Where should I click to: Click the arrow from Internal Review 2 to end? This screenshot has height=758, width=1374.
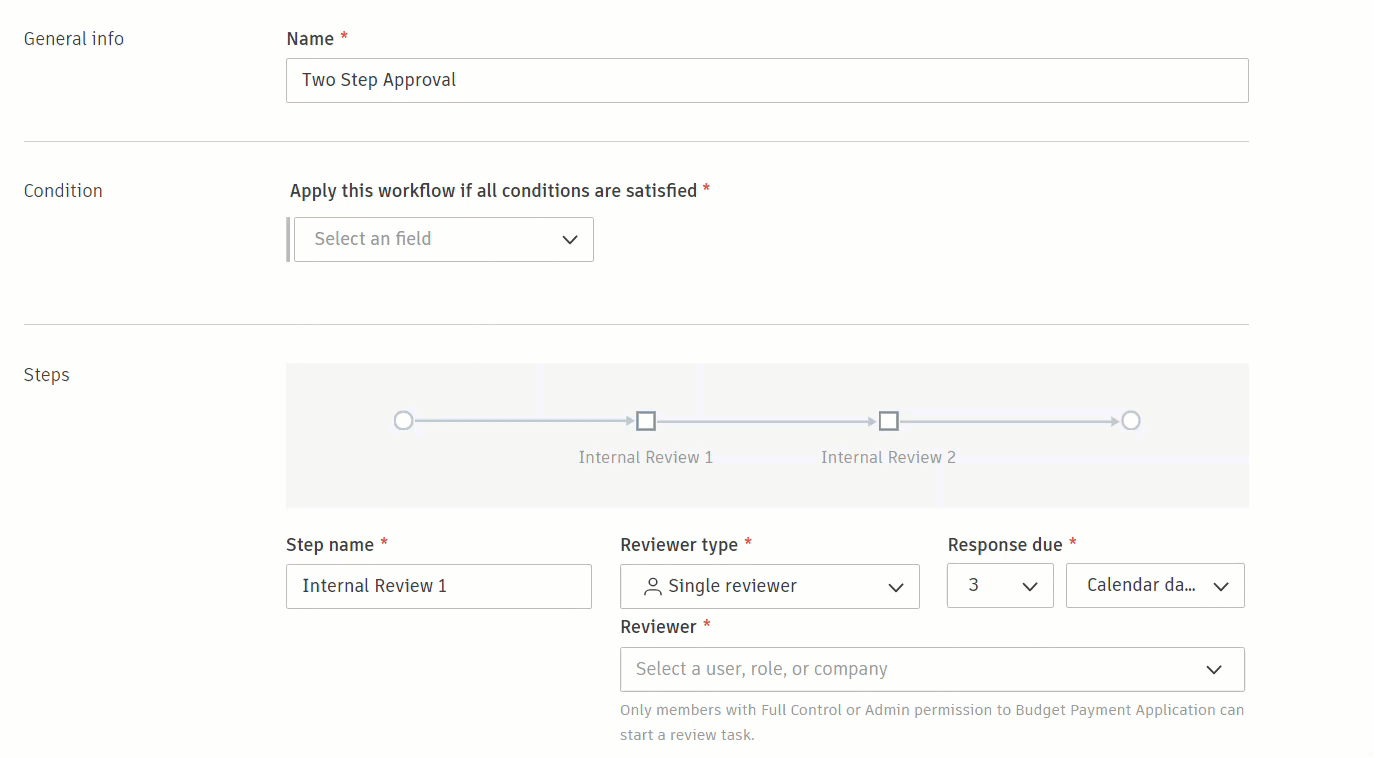pyautogui.click(x=1009, y=421)
